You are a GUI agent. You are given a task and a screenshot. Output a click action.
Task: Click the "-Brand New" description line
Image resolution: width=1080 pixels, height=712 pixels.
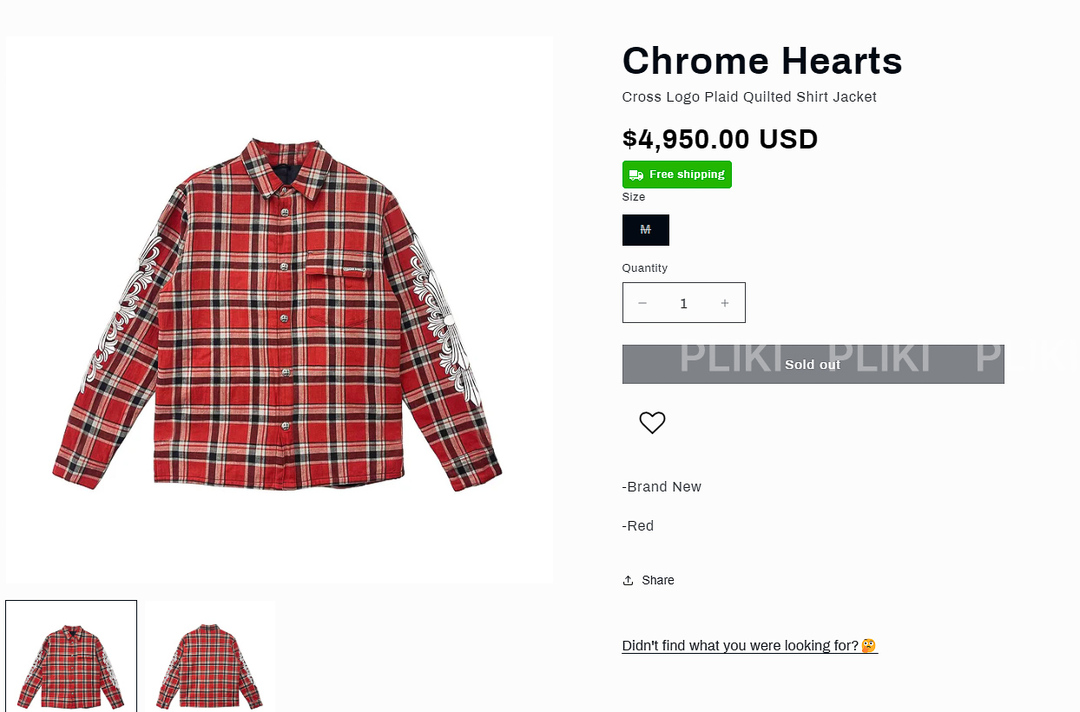point(662,487)
